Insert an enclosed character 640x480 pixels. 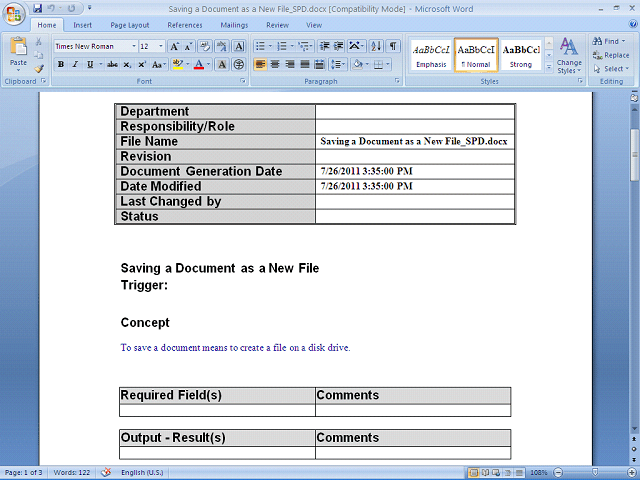(239, 64)
